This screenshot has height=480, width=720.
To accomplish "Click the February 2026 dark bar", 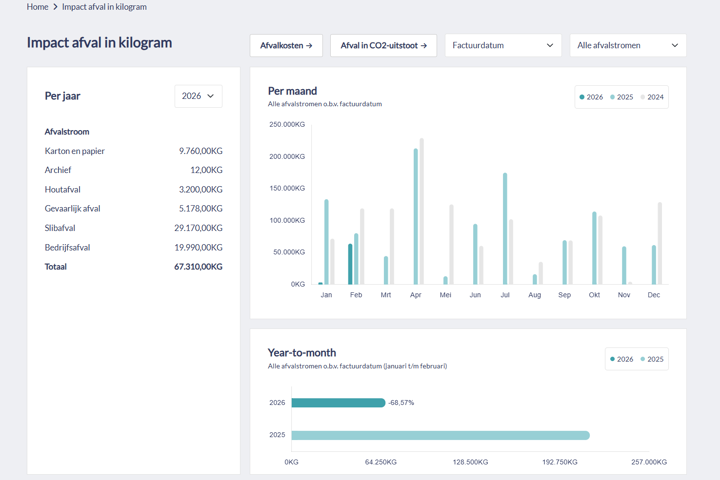I will tap(350, 264).
